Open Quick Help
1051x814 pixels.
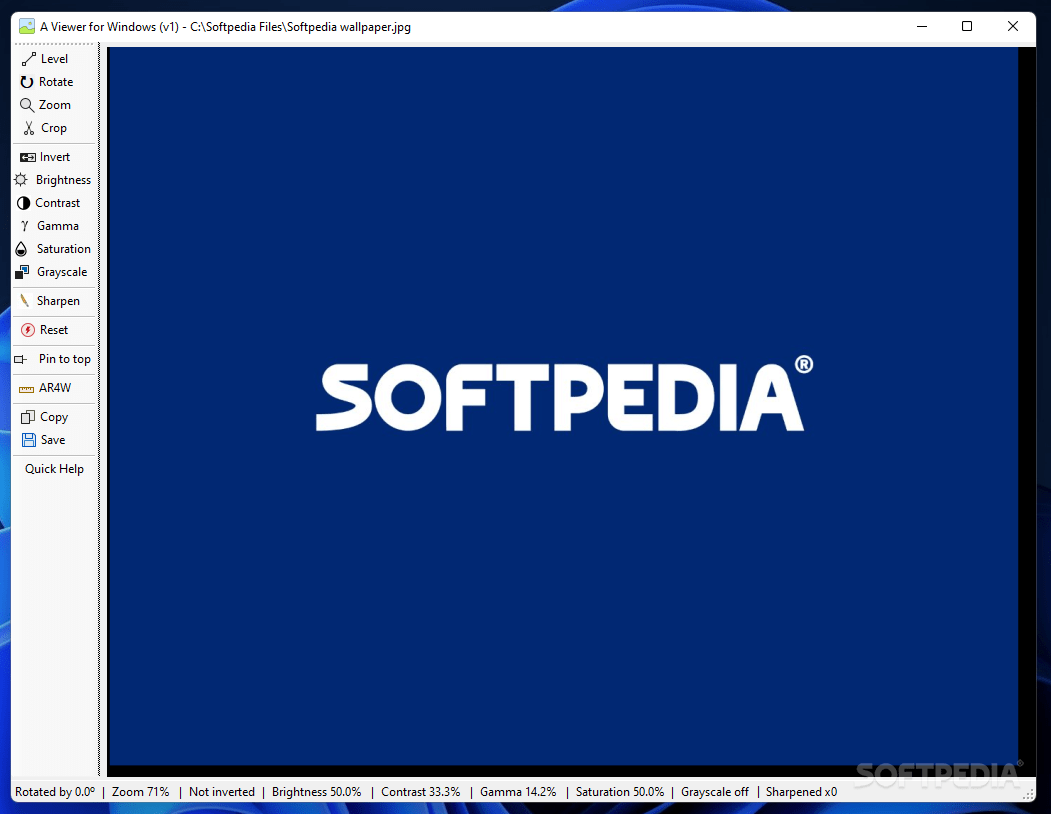click(54, 469)
